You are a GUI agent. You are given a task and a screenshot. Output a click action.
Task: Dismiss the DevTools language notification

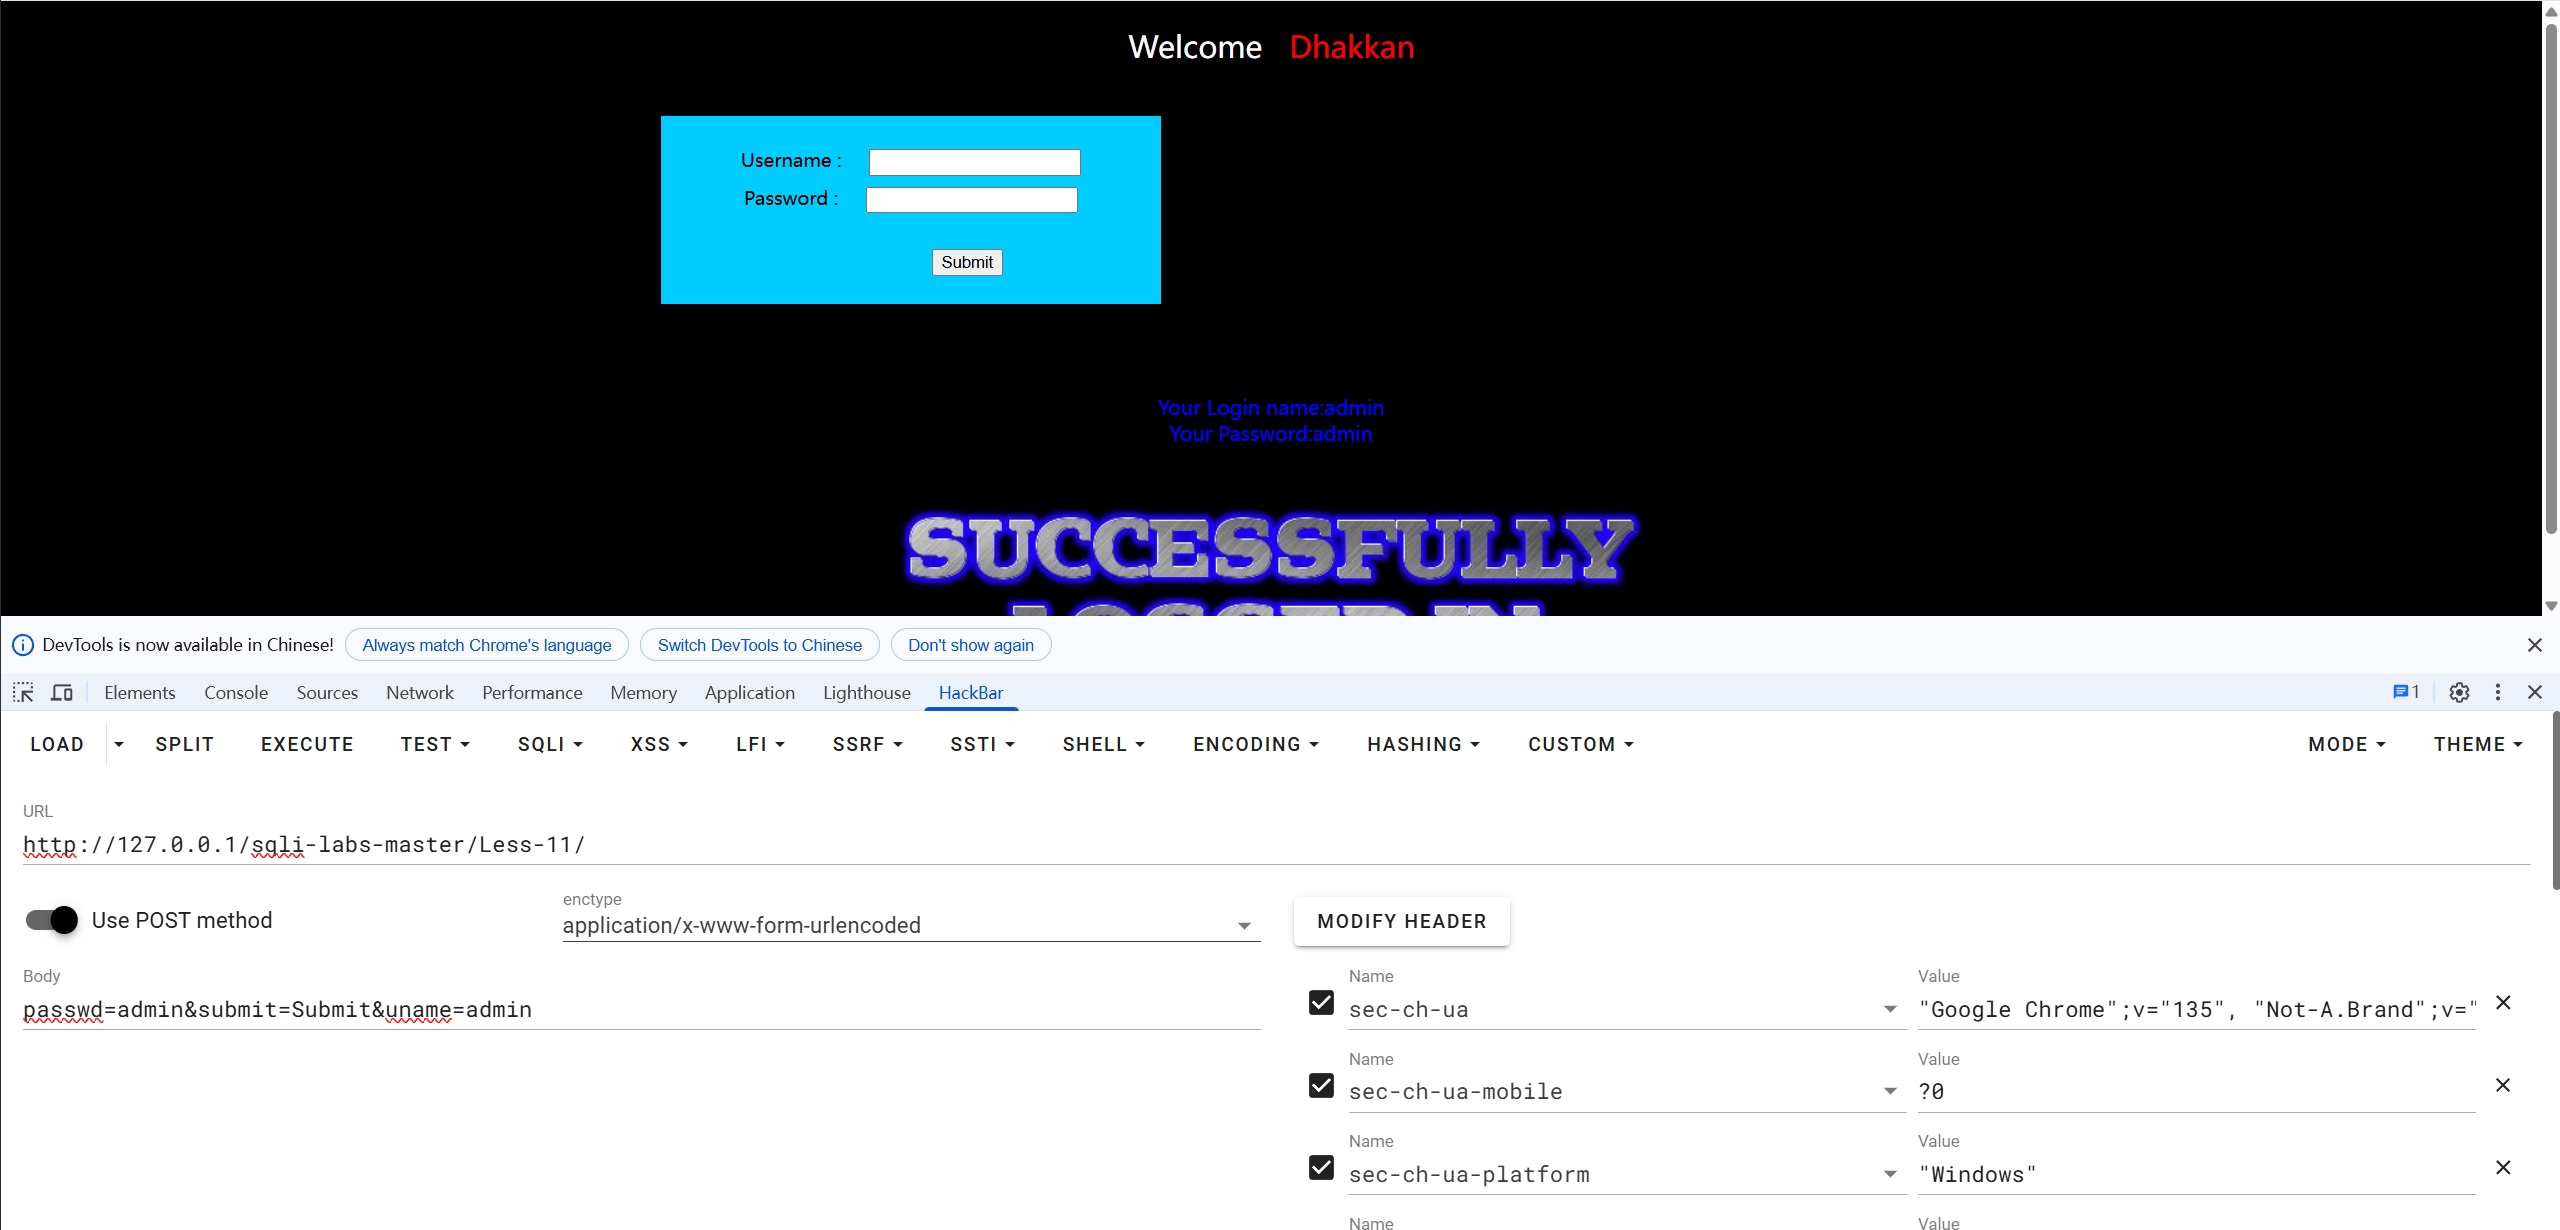point(2534,645)
